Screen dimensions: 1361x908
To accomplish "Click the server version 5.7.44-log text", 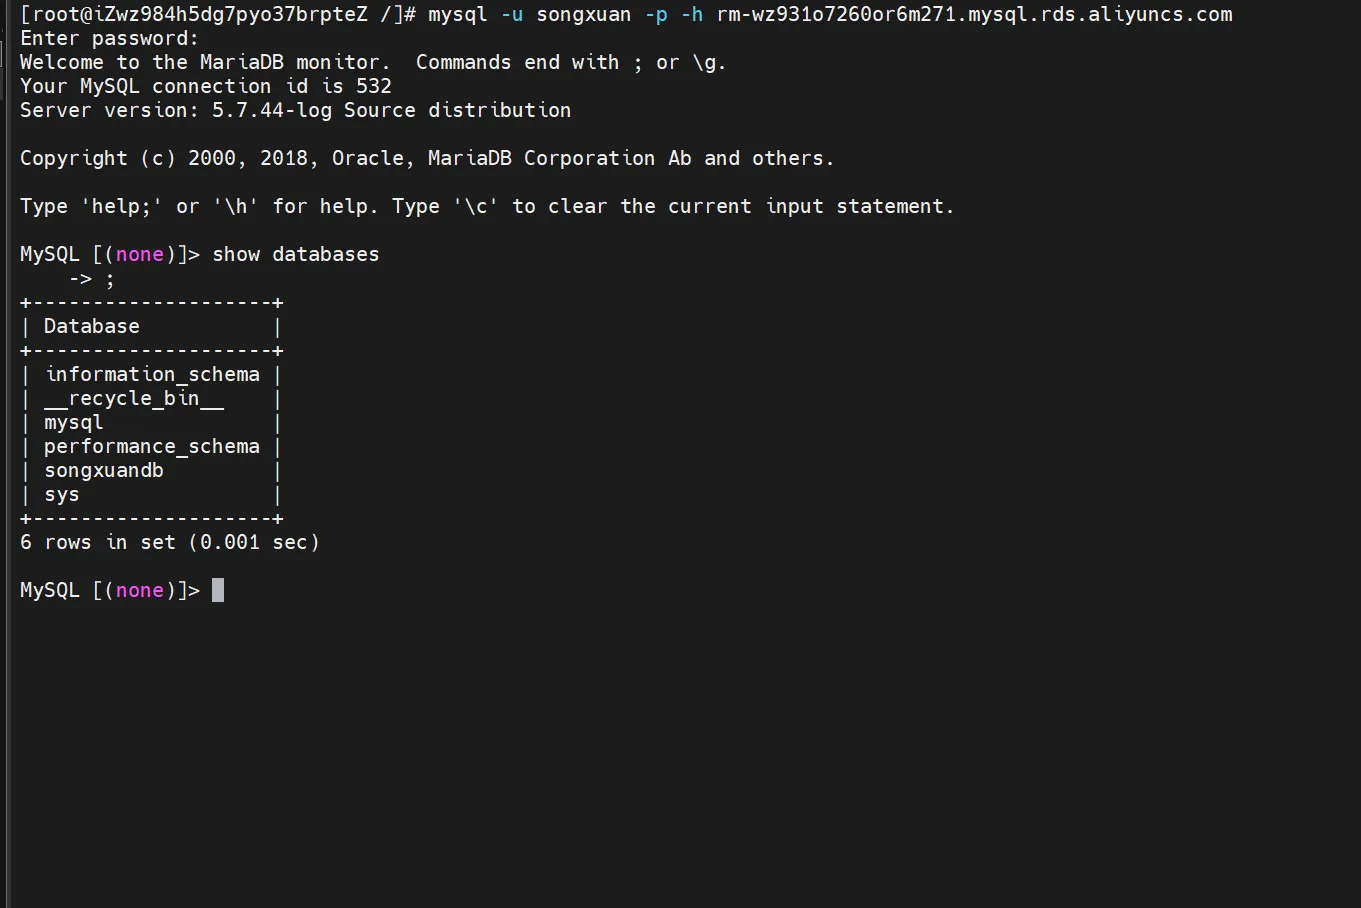I will click(x=271, y=110).
